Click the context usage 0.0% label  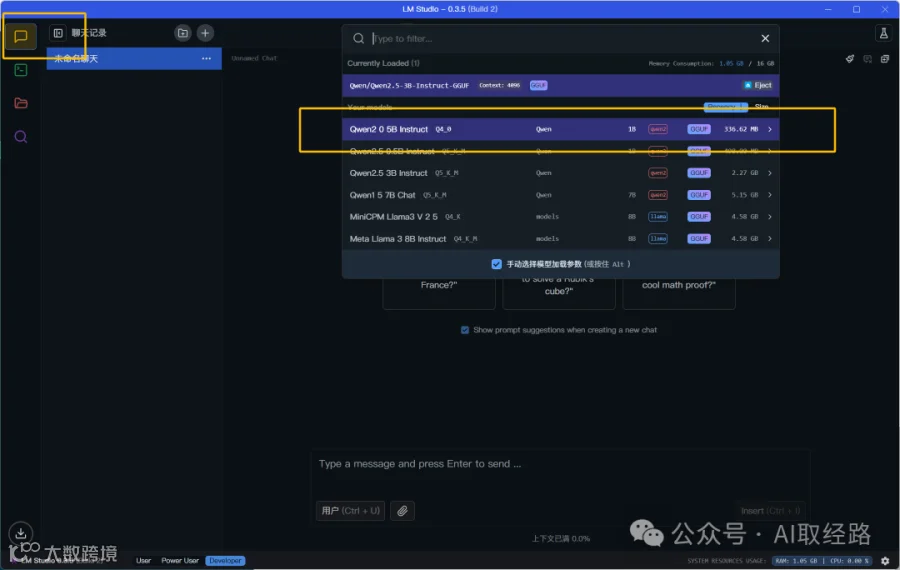coord(560,538)
